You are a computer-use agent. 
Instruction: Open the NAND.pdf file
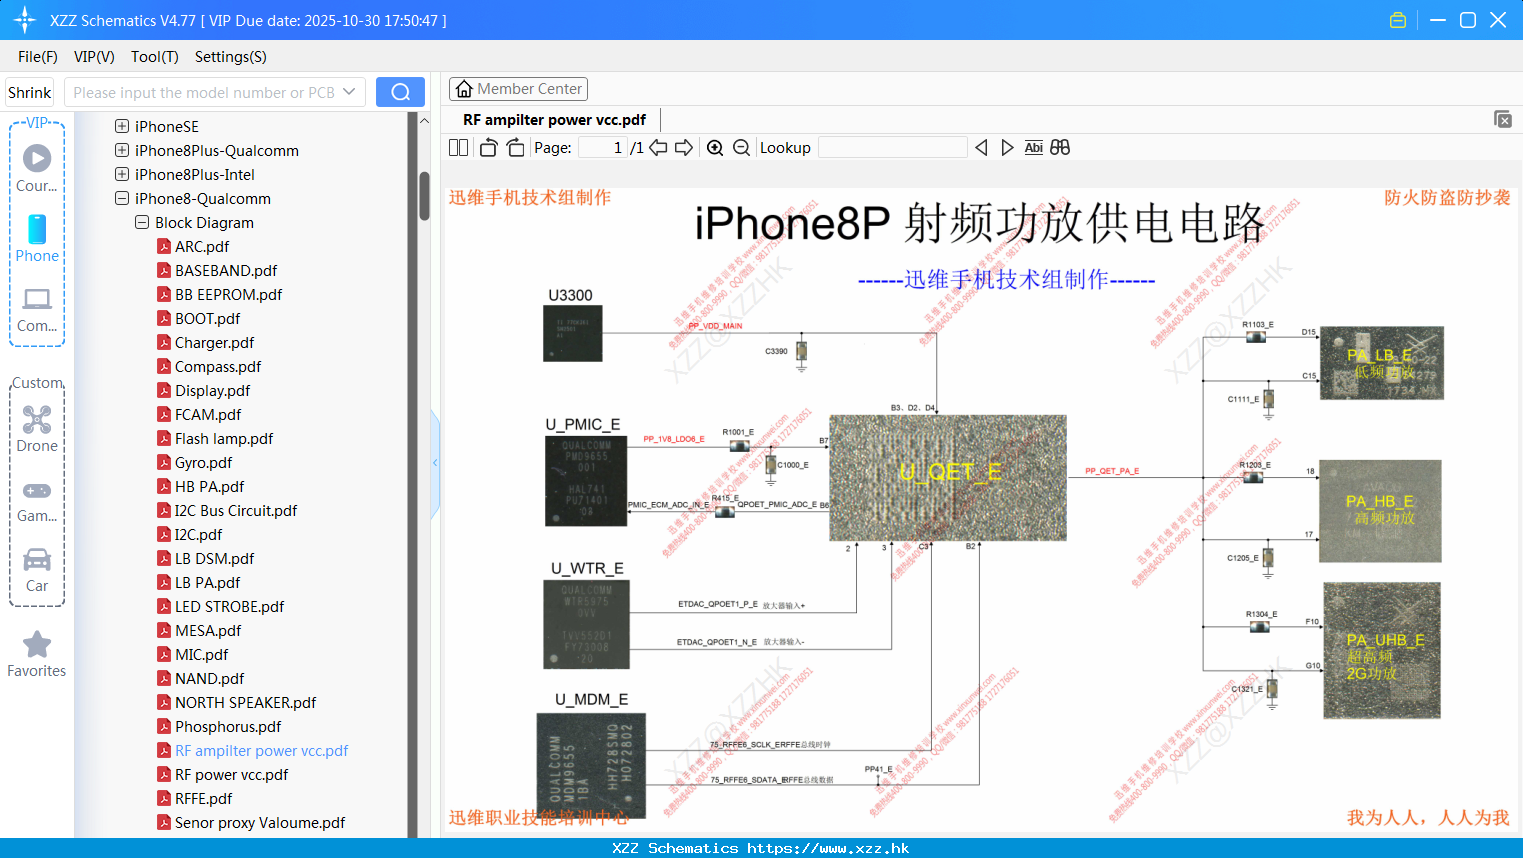tap(209, 678)
